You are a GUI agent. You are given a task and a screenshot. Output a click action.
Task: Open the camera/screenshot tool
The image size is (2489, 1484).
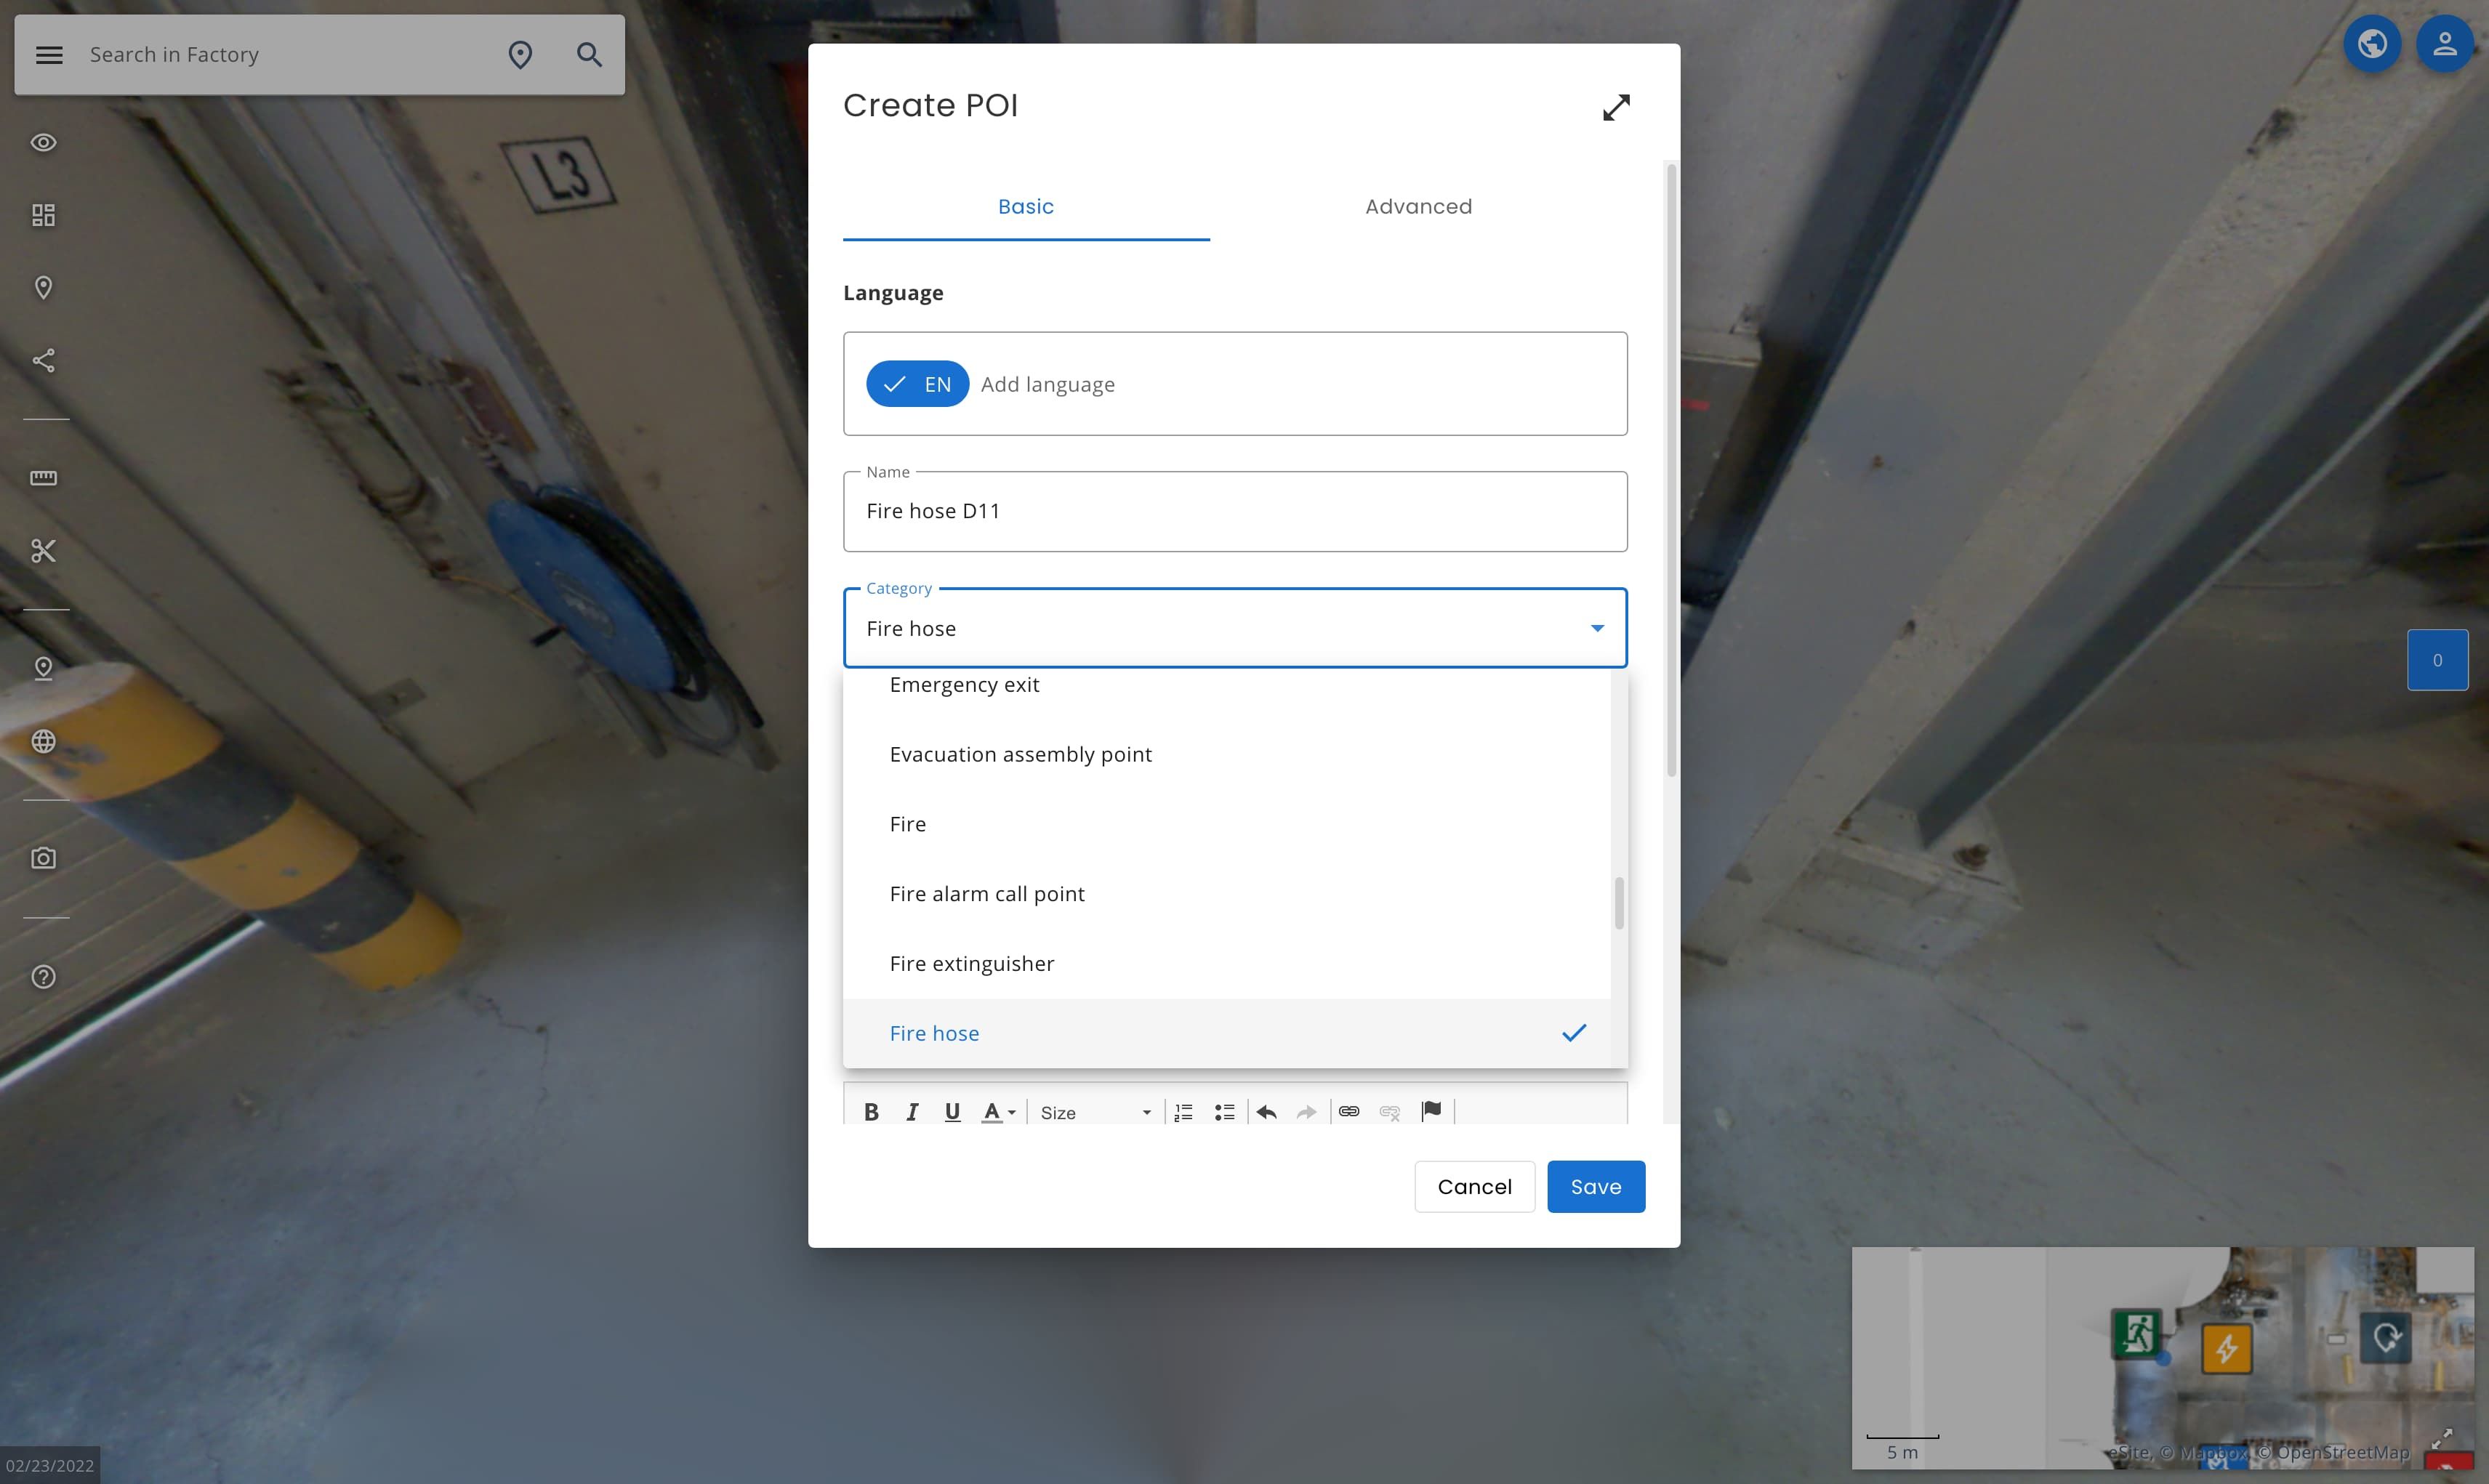pos(44,857)
